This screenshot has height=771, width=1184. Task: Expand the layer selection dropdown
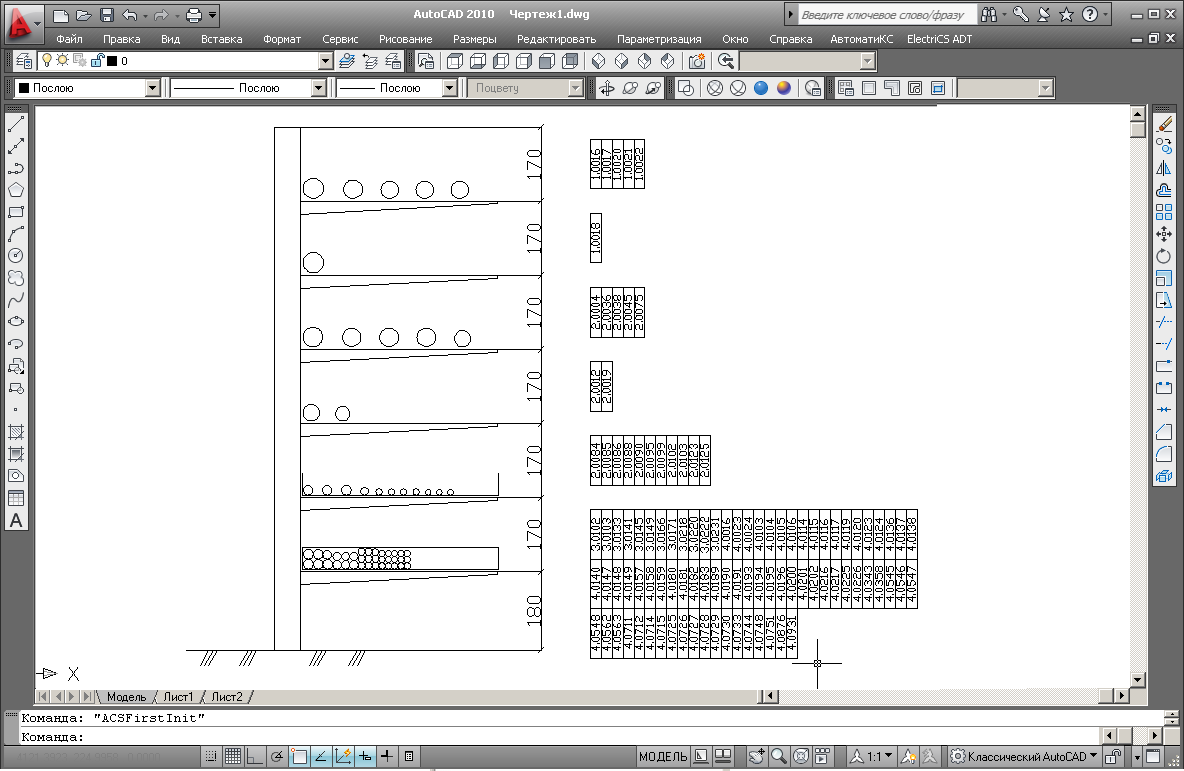(x=325, y=61)
